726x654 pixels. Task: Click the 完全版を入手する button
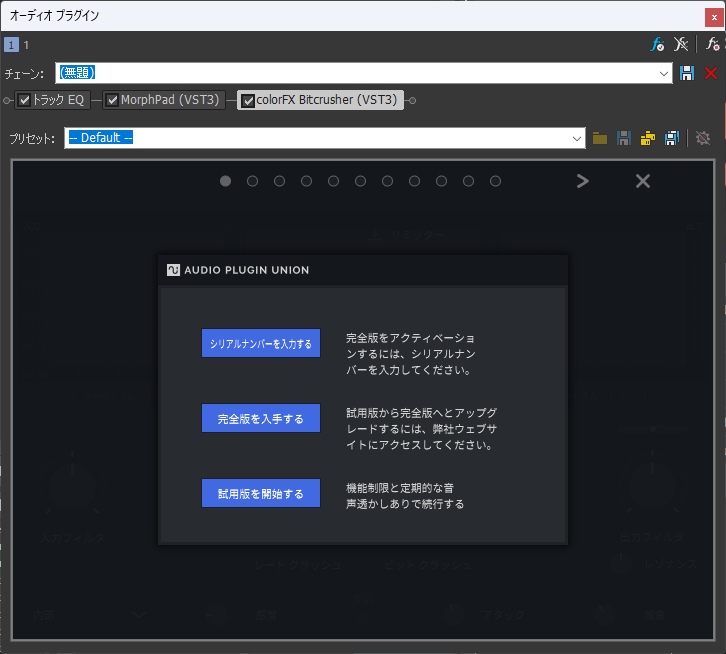coord(261,418)
